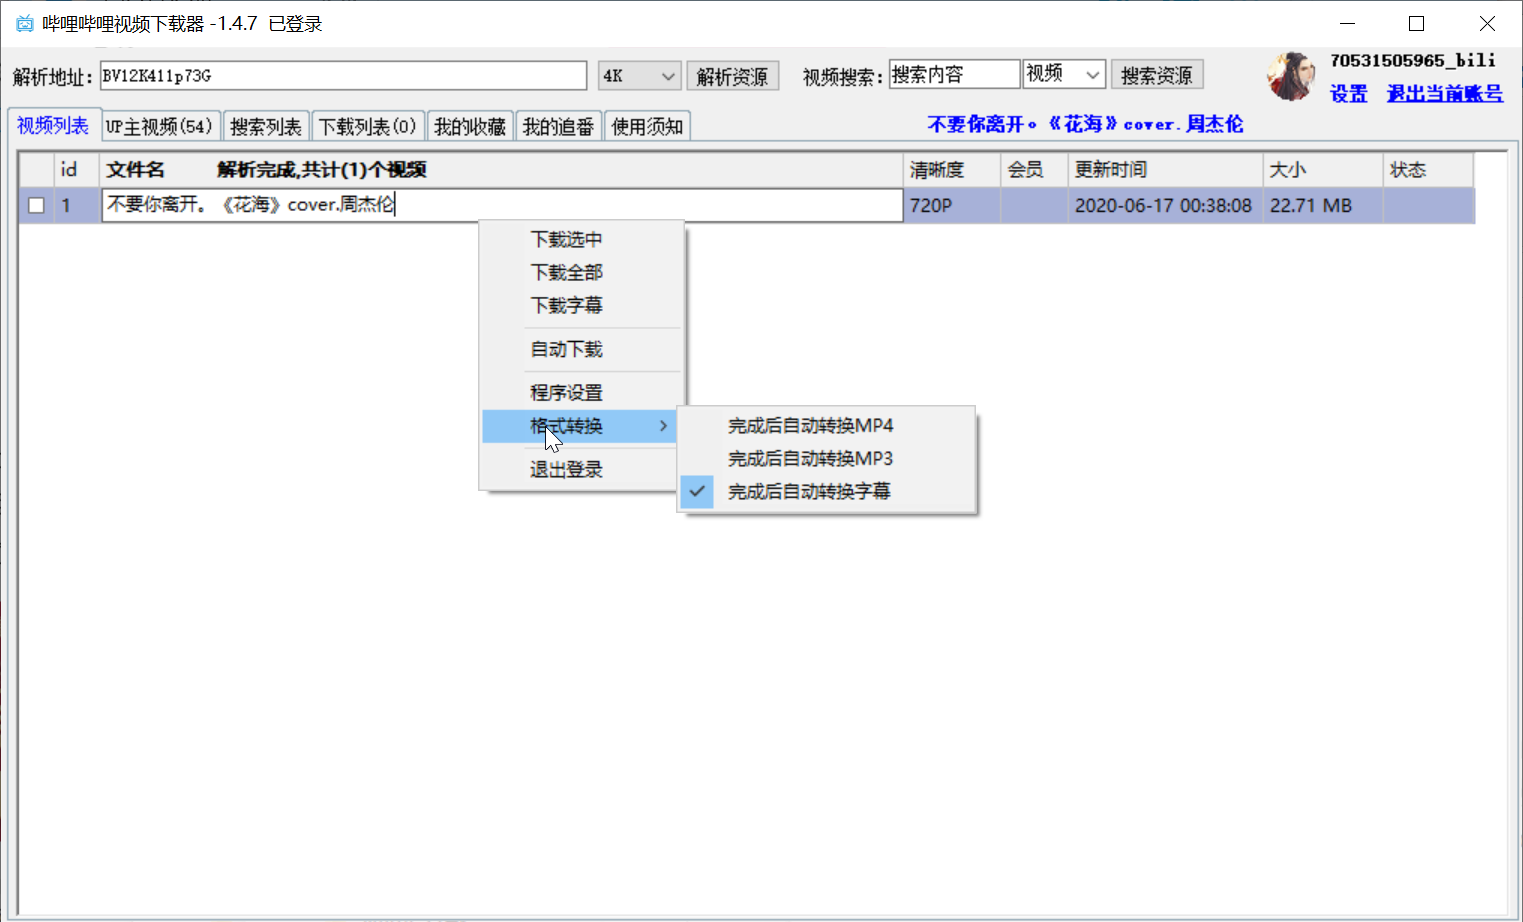Viewport: 1523px width, 922px height.
Task: Go to 我的收藏 tab
Action: (x=470, y=127)
